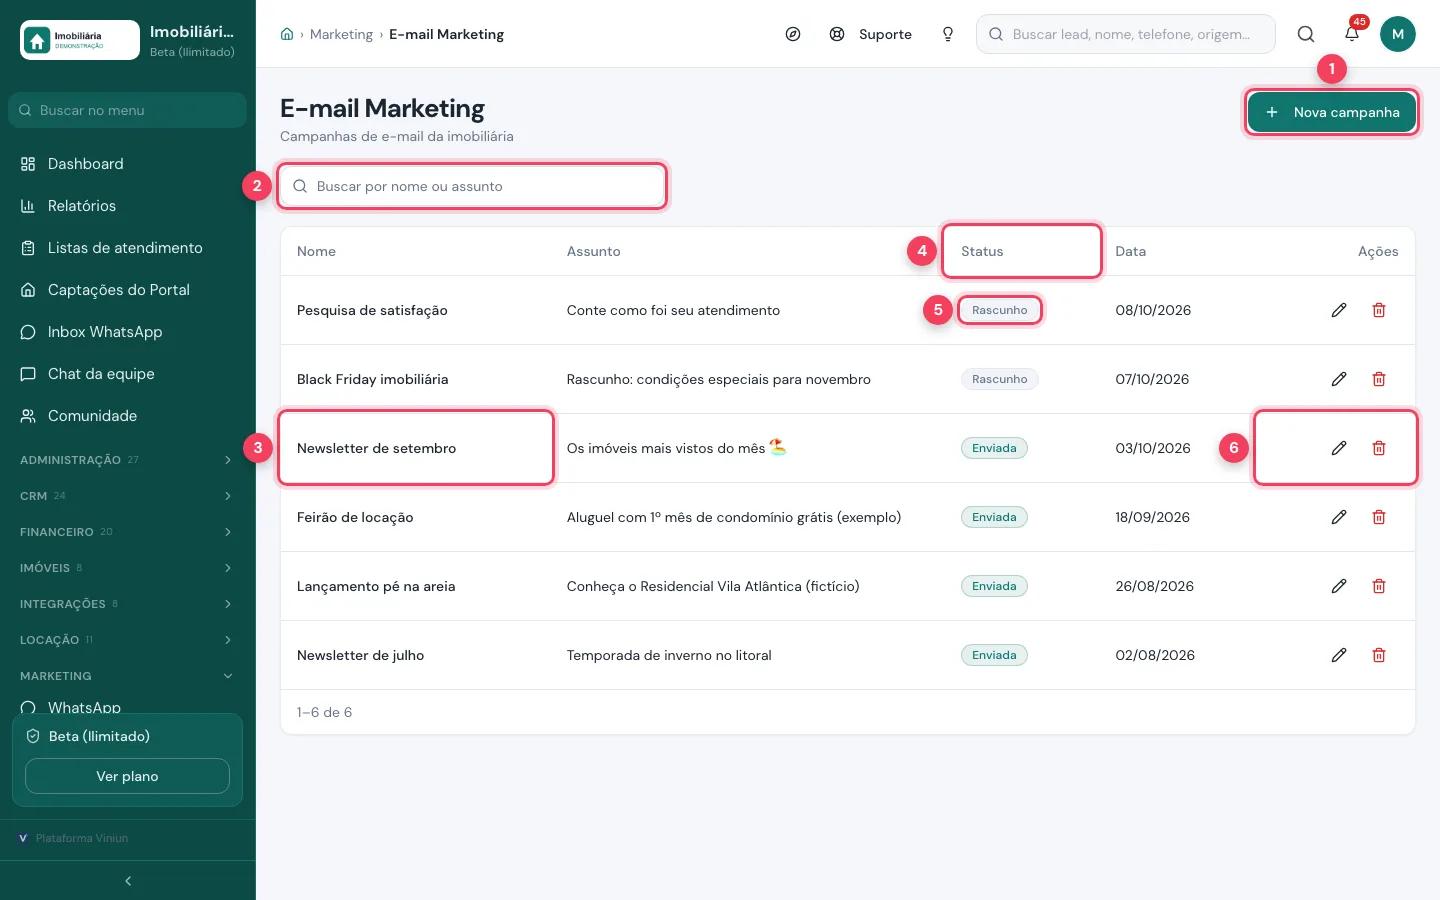1440x900 pixels.
Task: Click the global lead search field
Action: click(1126, 34)
